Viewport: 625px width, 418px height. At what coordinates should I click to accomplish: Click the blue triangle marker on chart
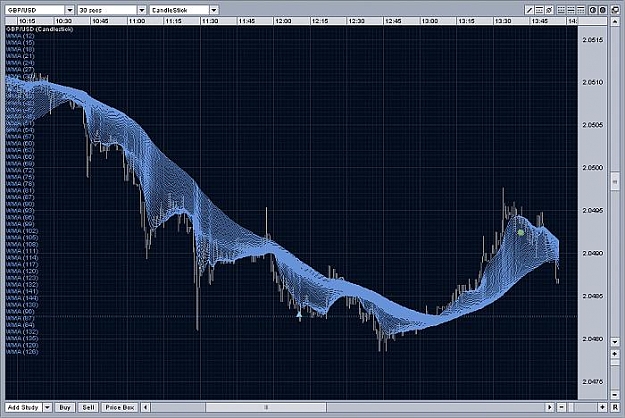(x=299, y=315)
